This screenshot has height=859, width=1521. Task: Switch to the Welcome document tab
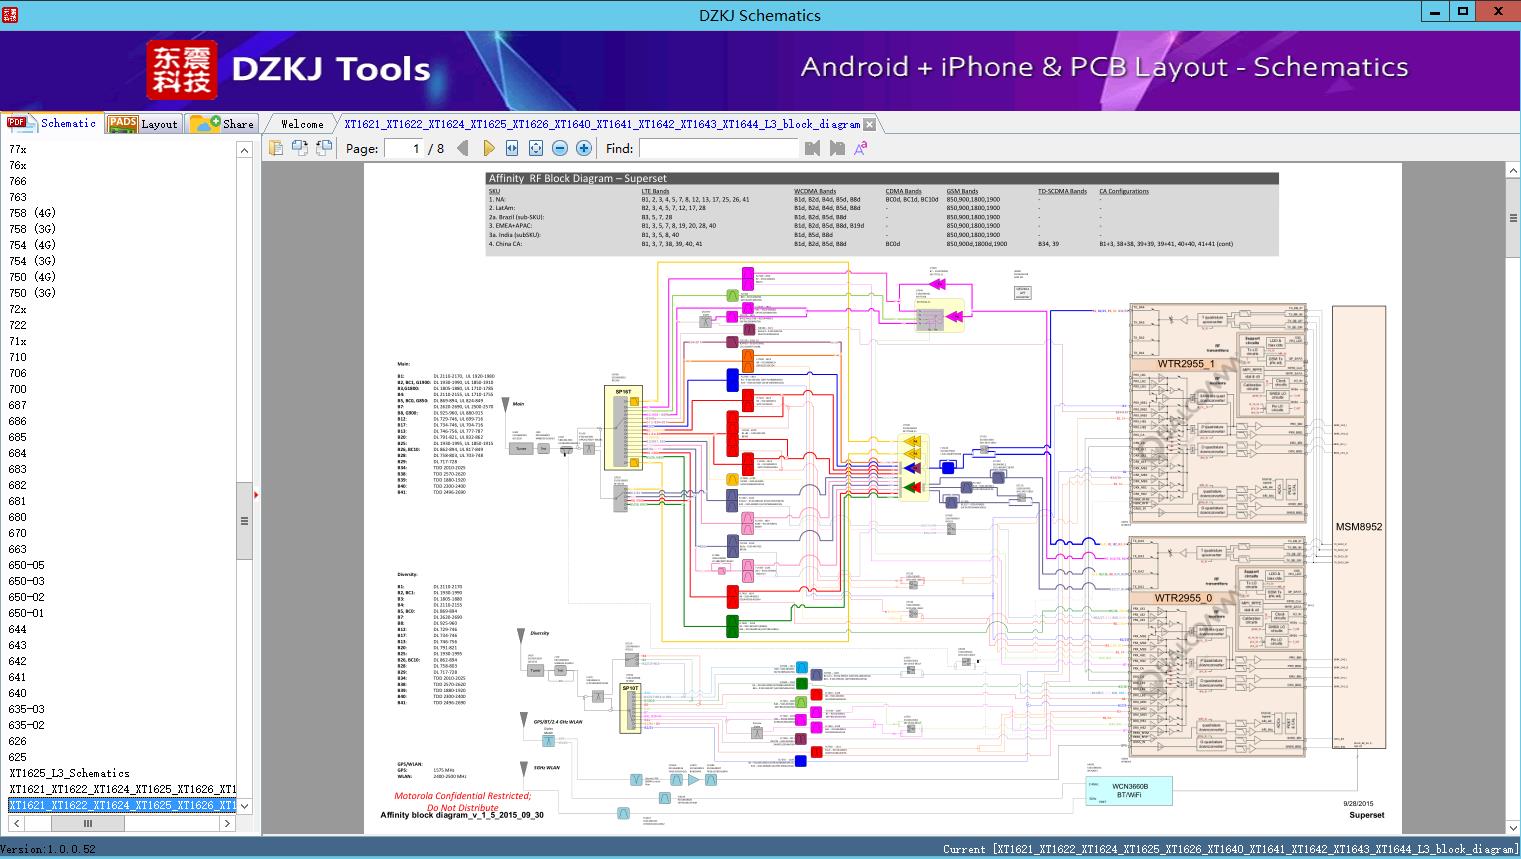pos(302,124)
